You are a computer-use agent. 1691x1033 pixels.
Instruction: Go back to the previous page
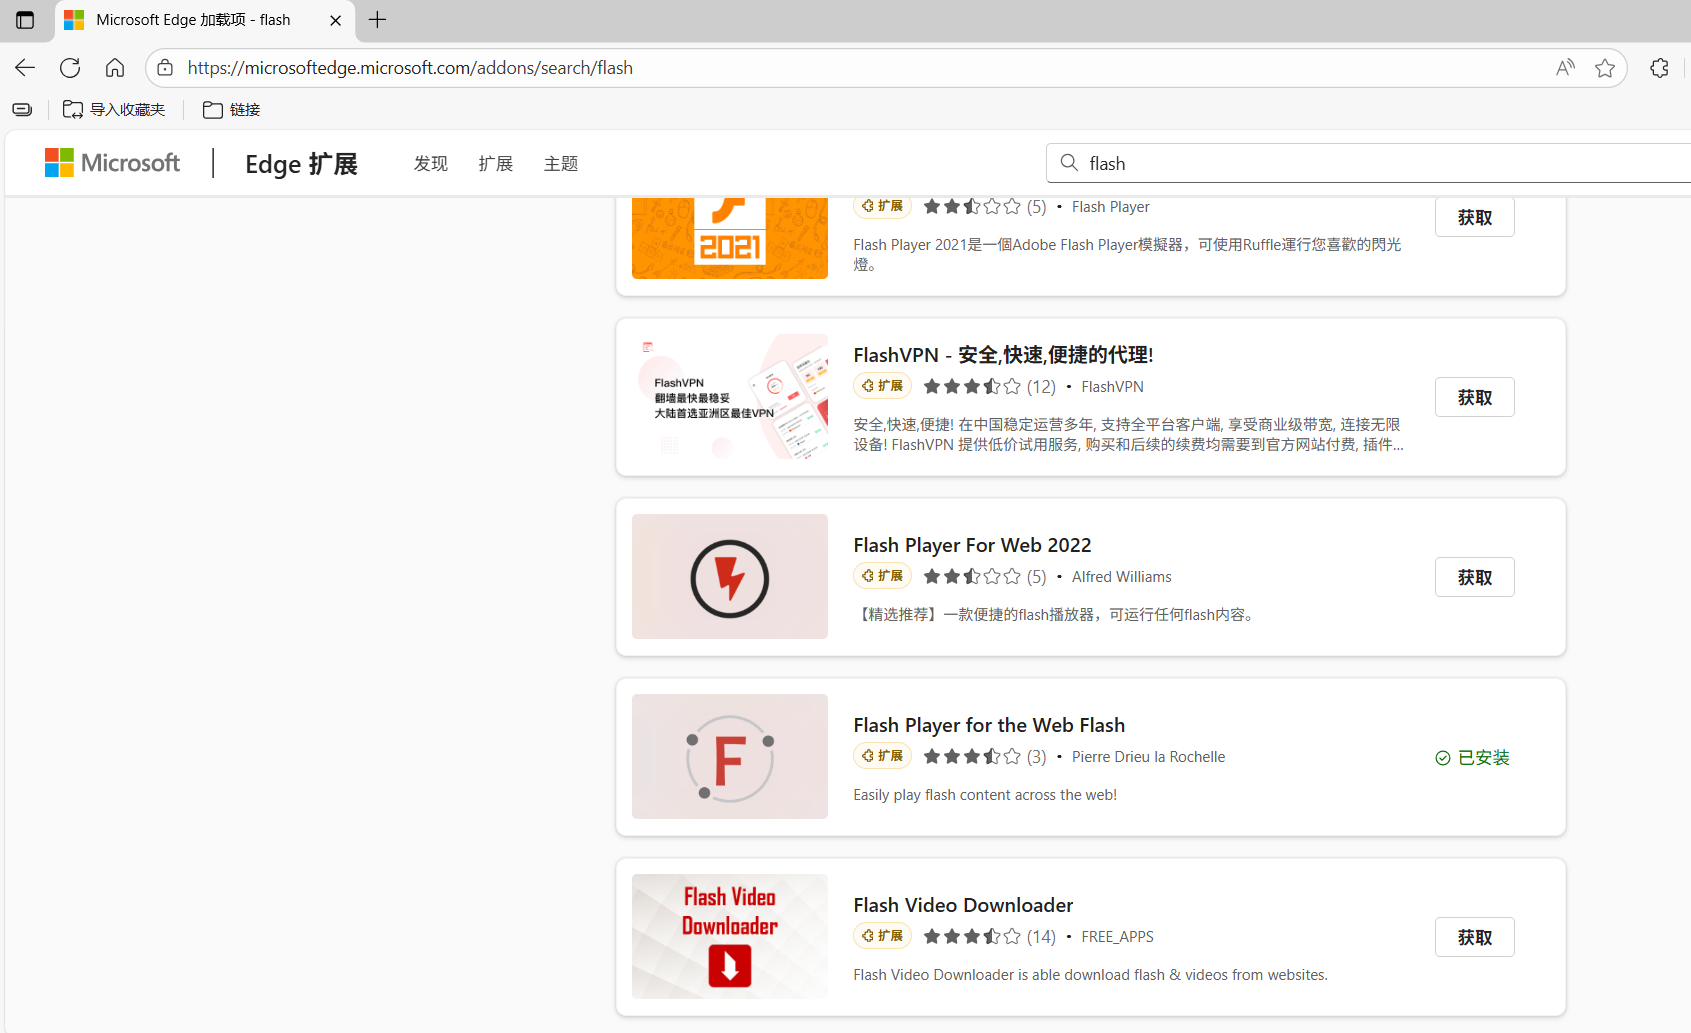point(25,68)
